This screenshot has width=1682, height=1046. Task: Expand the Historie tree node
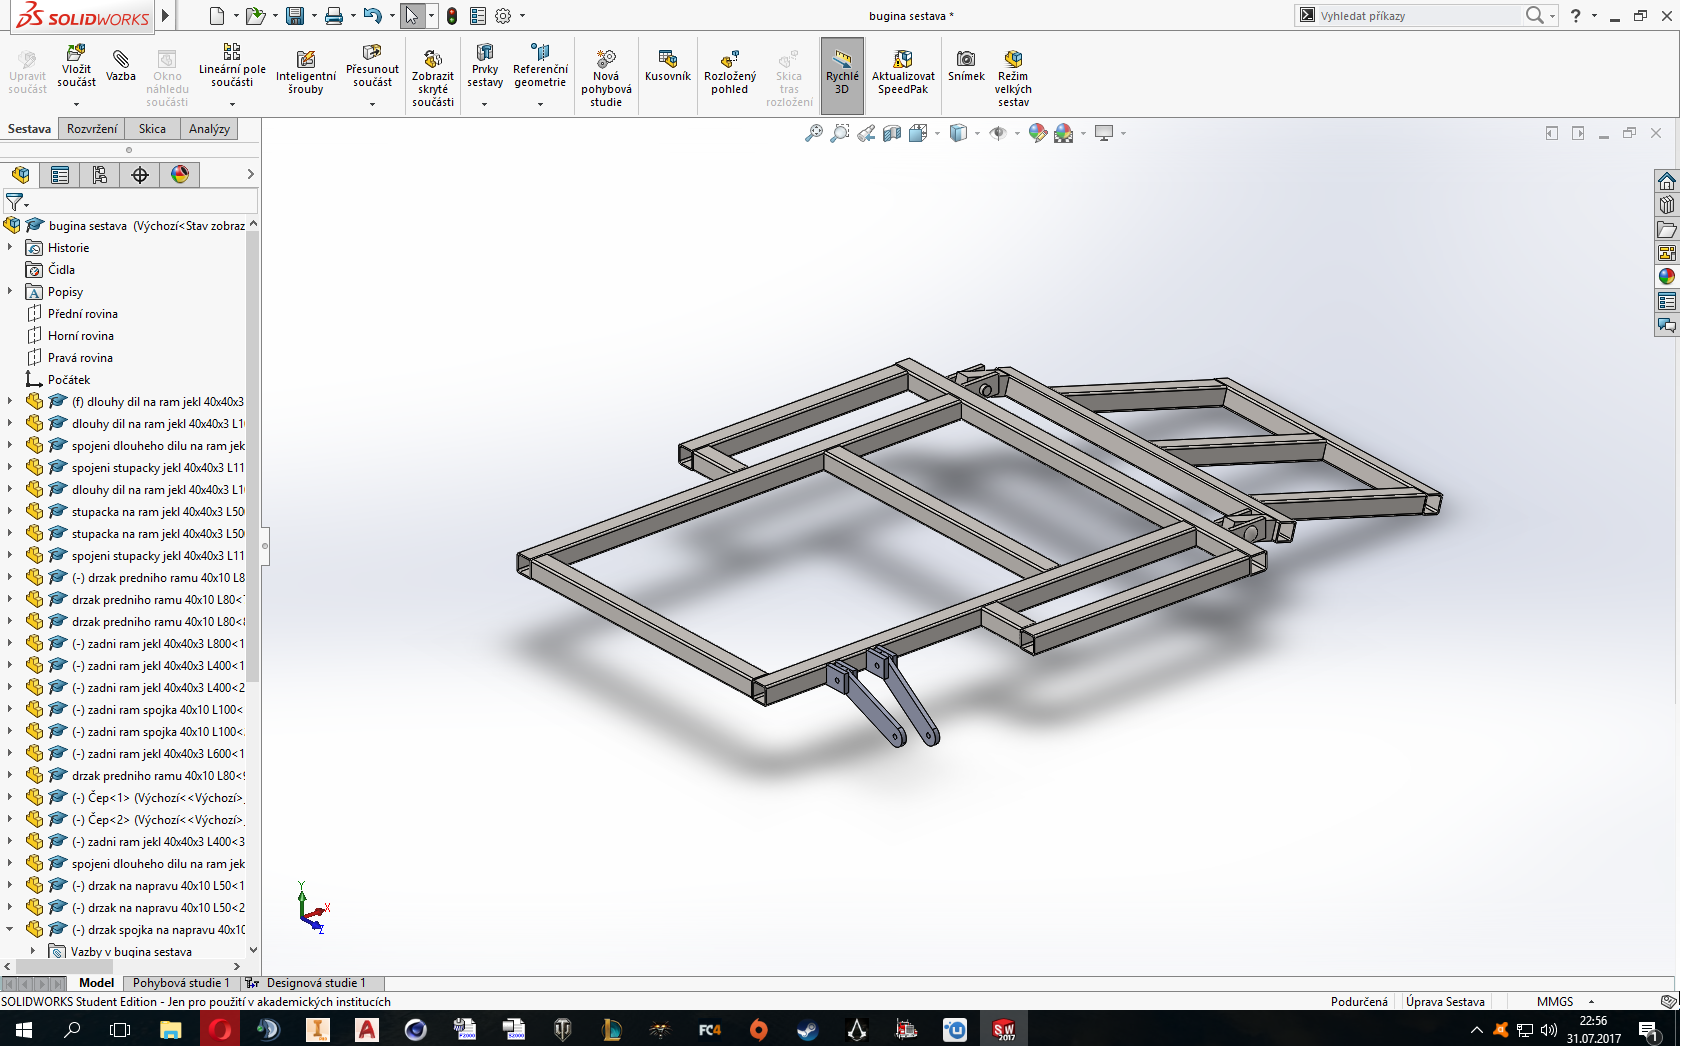10,247
